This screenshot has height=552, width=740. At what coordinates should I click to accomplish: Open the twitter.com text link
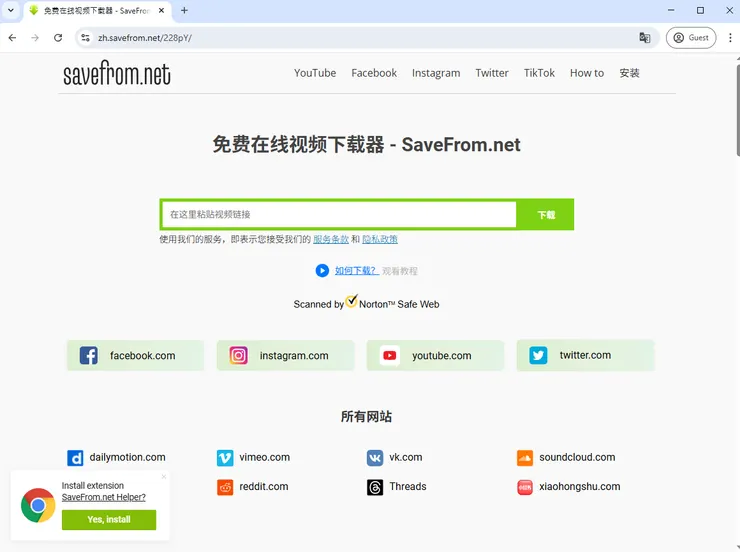coord(585,355)
